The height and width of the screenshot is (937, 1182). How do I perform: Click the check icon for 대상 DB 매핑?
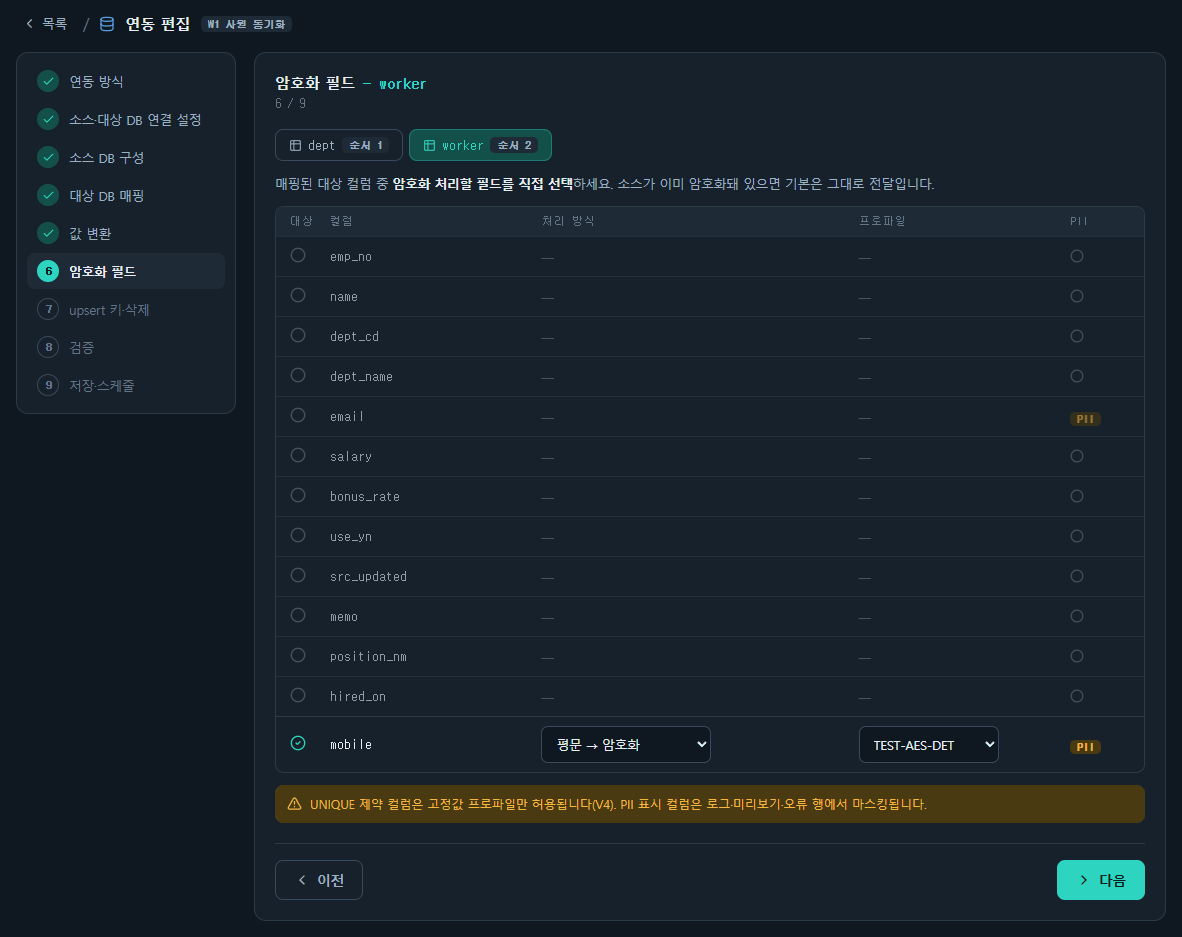[48, 195]
